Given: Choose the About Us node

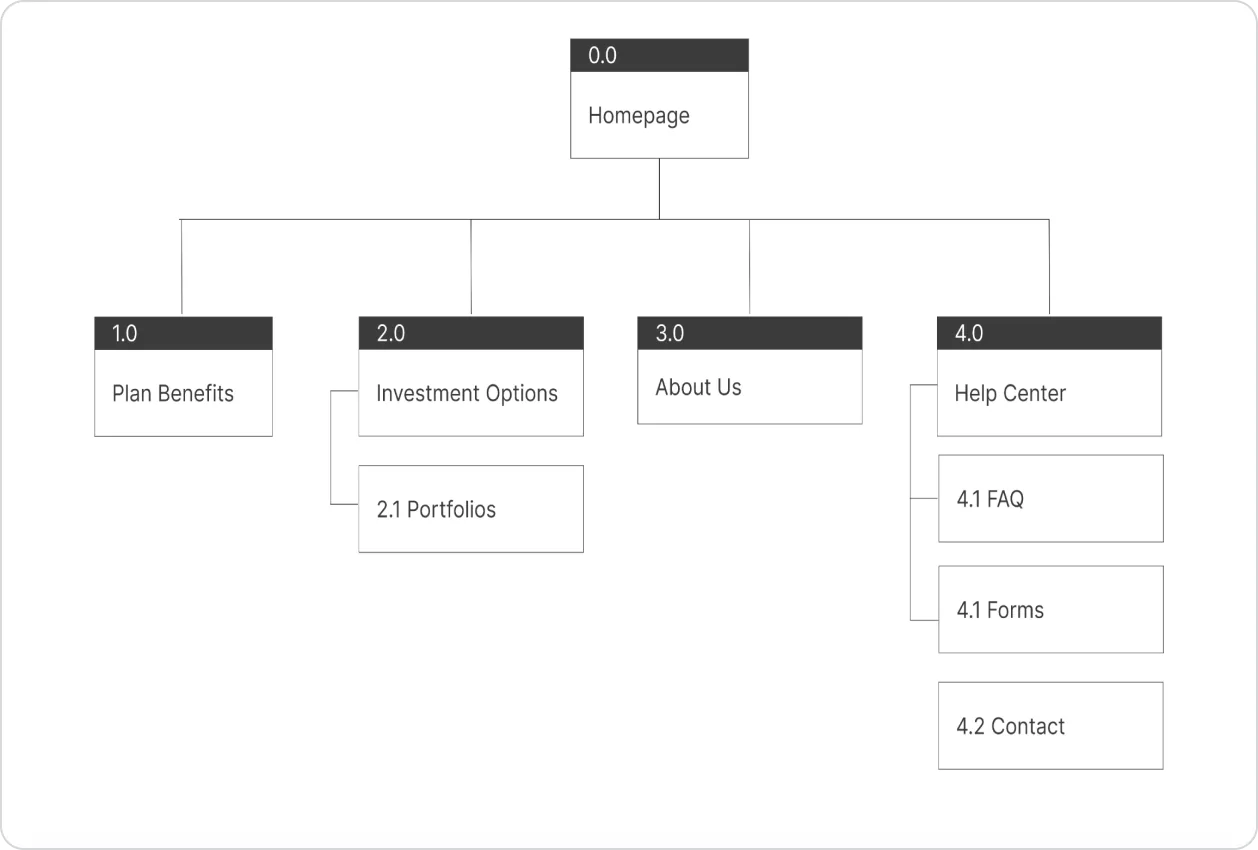Looking at the screenshot, I should click(x=749, y=387).
